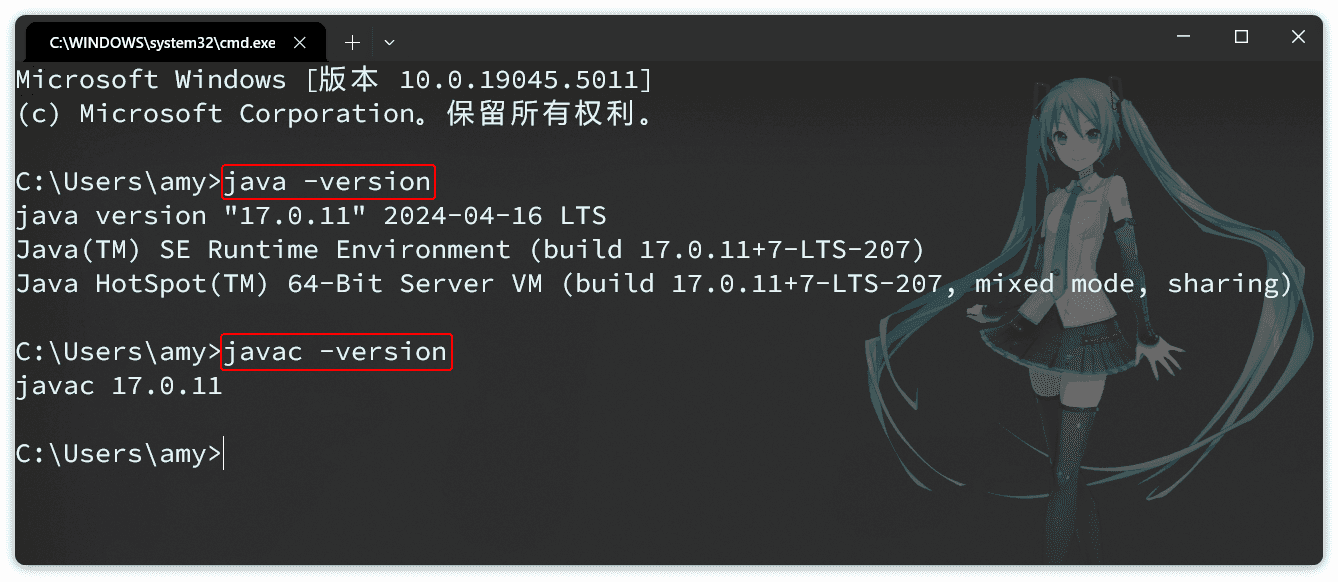This screenshot has width=1338, height=582.
Task: Click the 'javac 17.0.11' output line
Action: (x=119, y=386)
